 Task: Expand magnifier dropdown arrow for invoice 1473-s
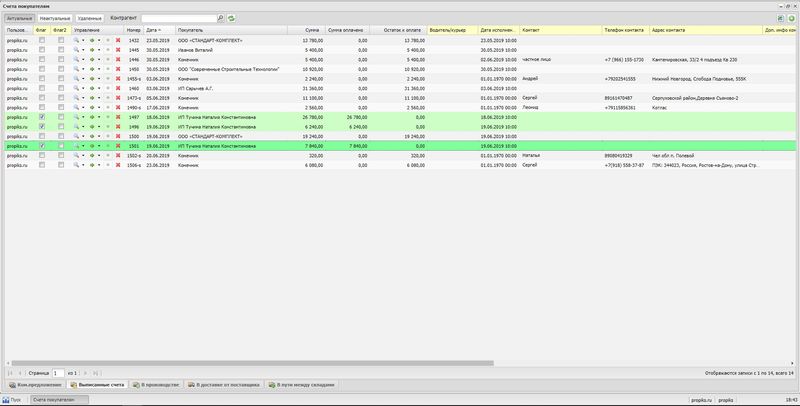pyautogui.click(x=83, y=98)
